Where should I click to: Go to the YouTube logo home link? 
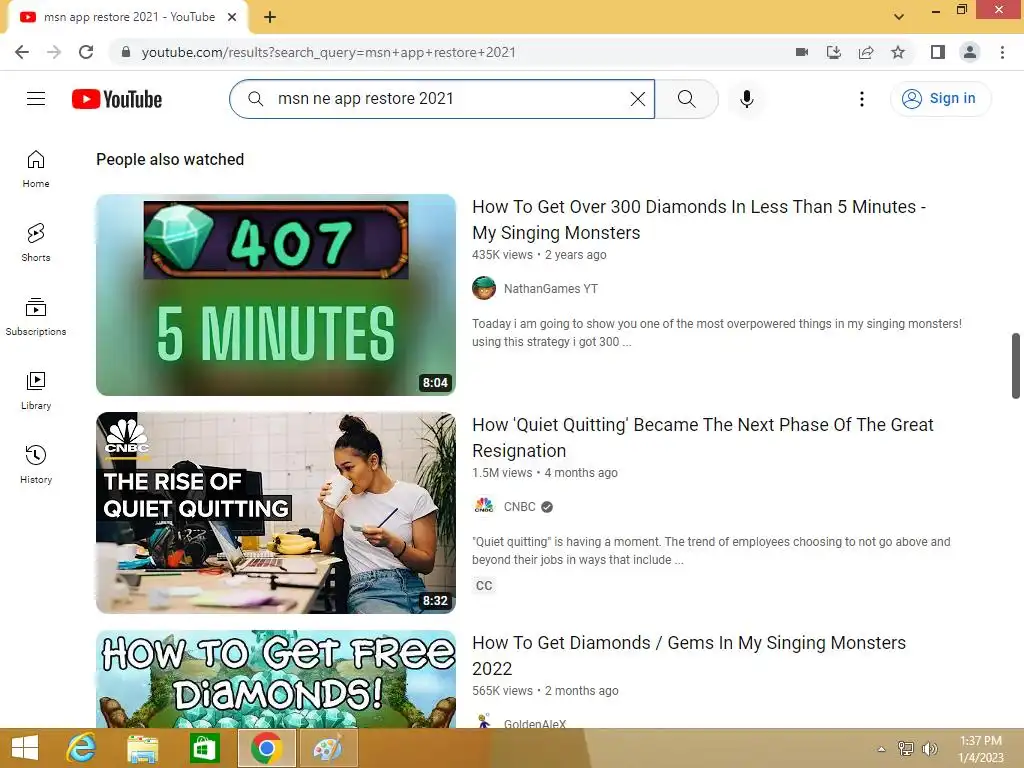pos(117,99)
